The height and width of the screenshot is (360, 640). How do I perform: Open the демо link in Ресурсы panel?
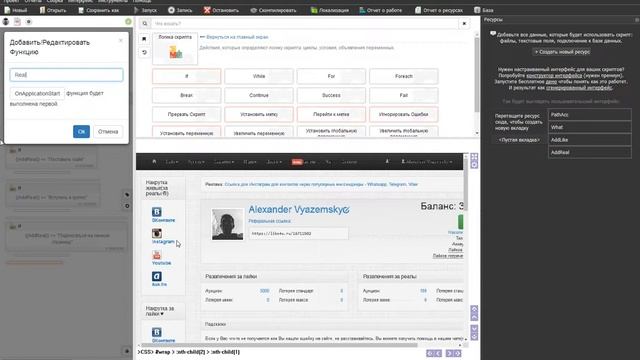click(x=551, y=82)
